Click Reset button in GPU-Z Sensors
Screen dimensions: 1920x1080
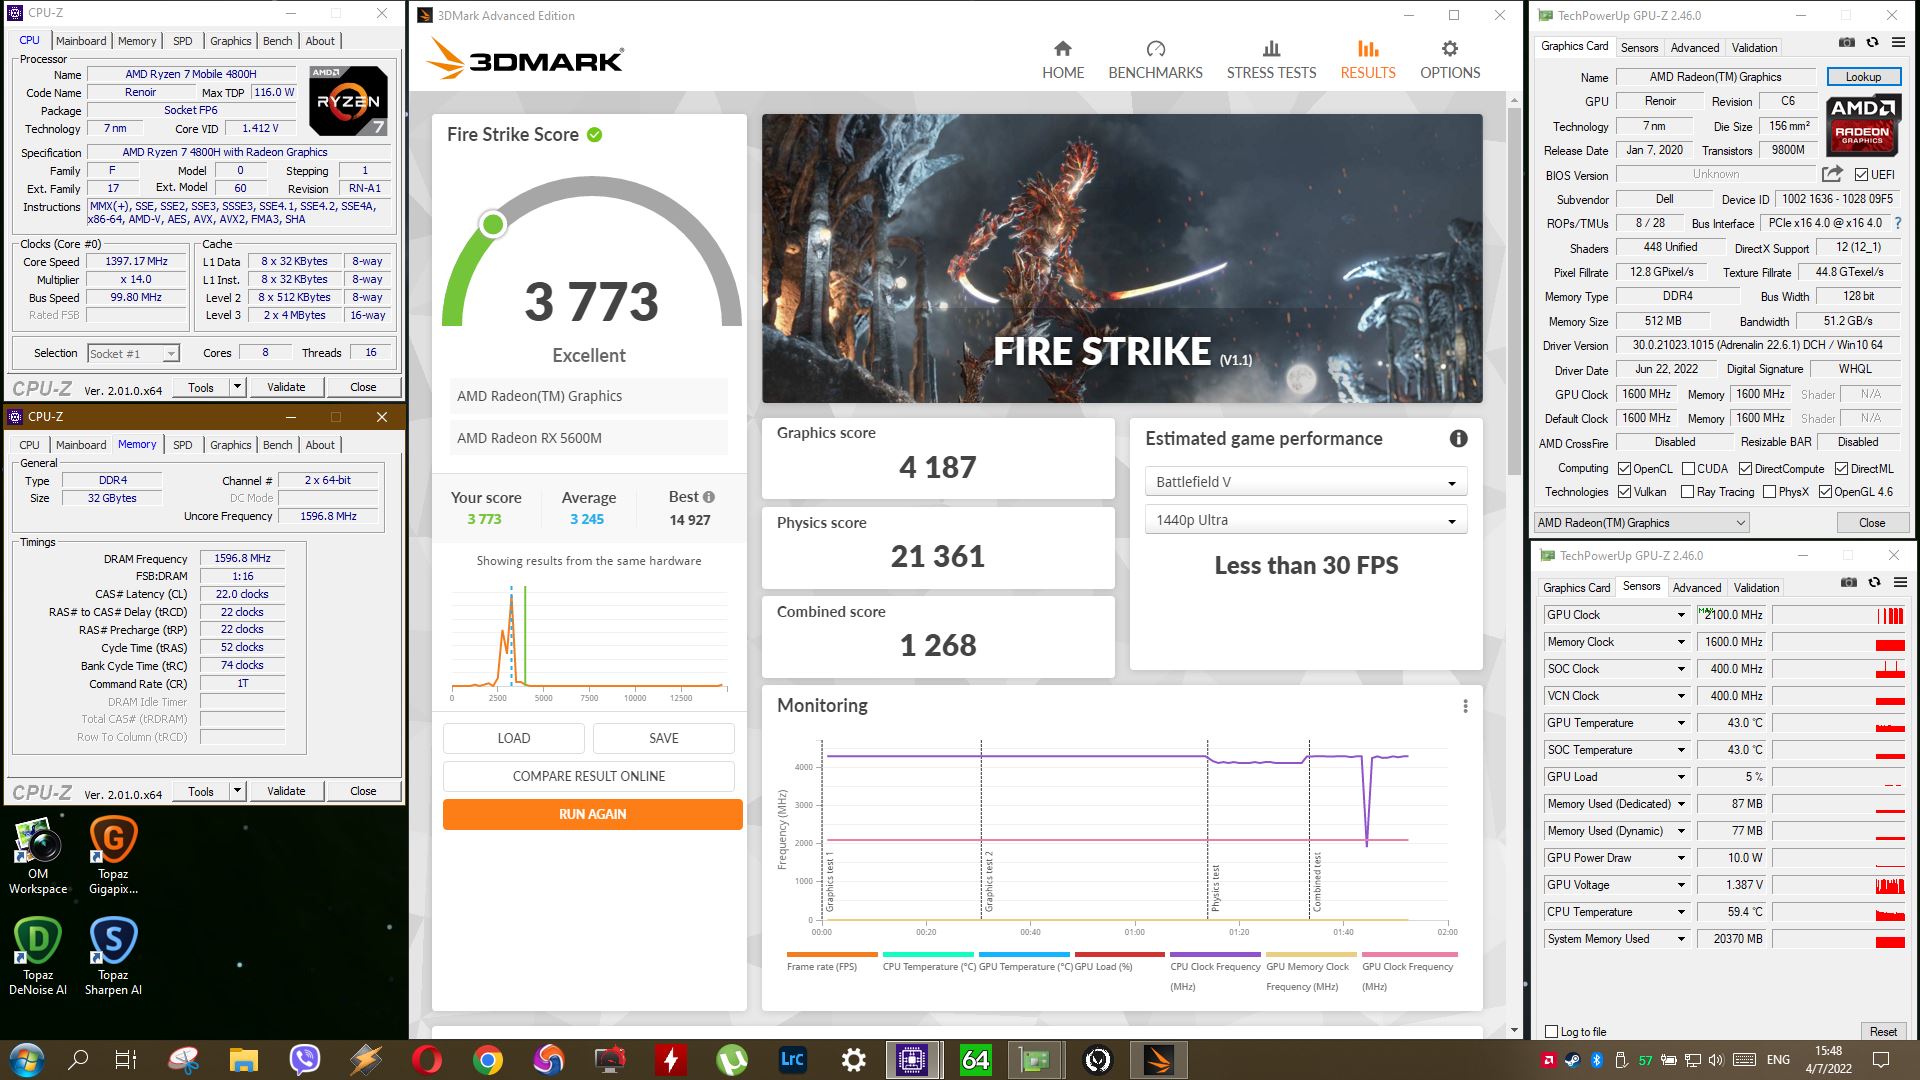click(x=1883, y=1032)
